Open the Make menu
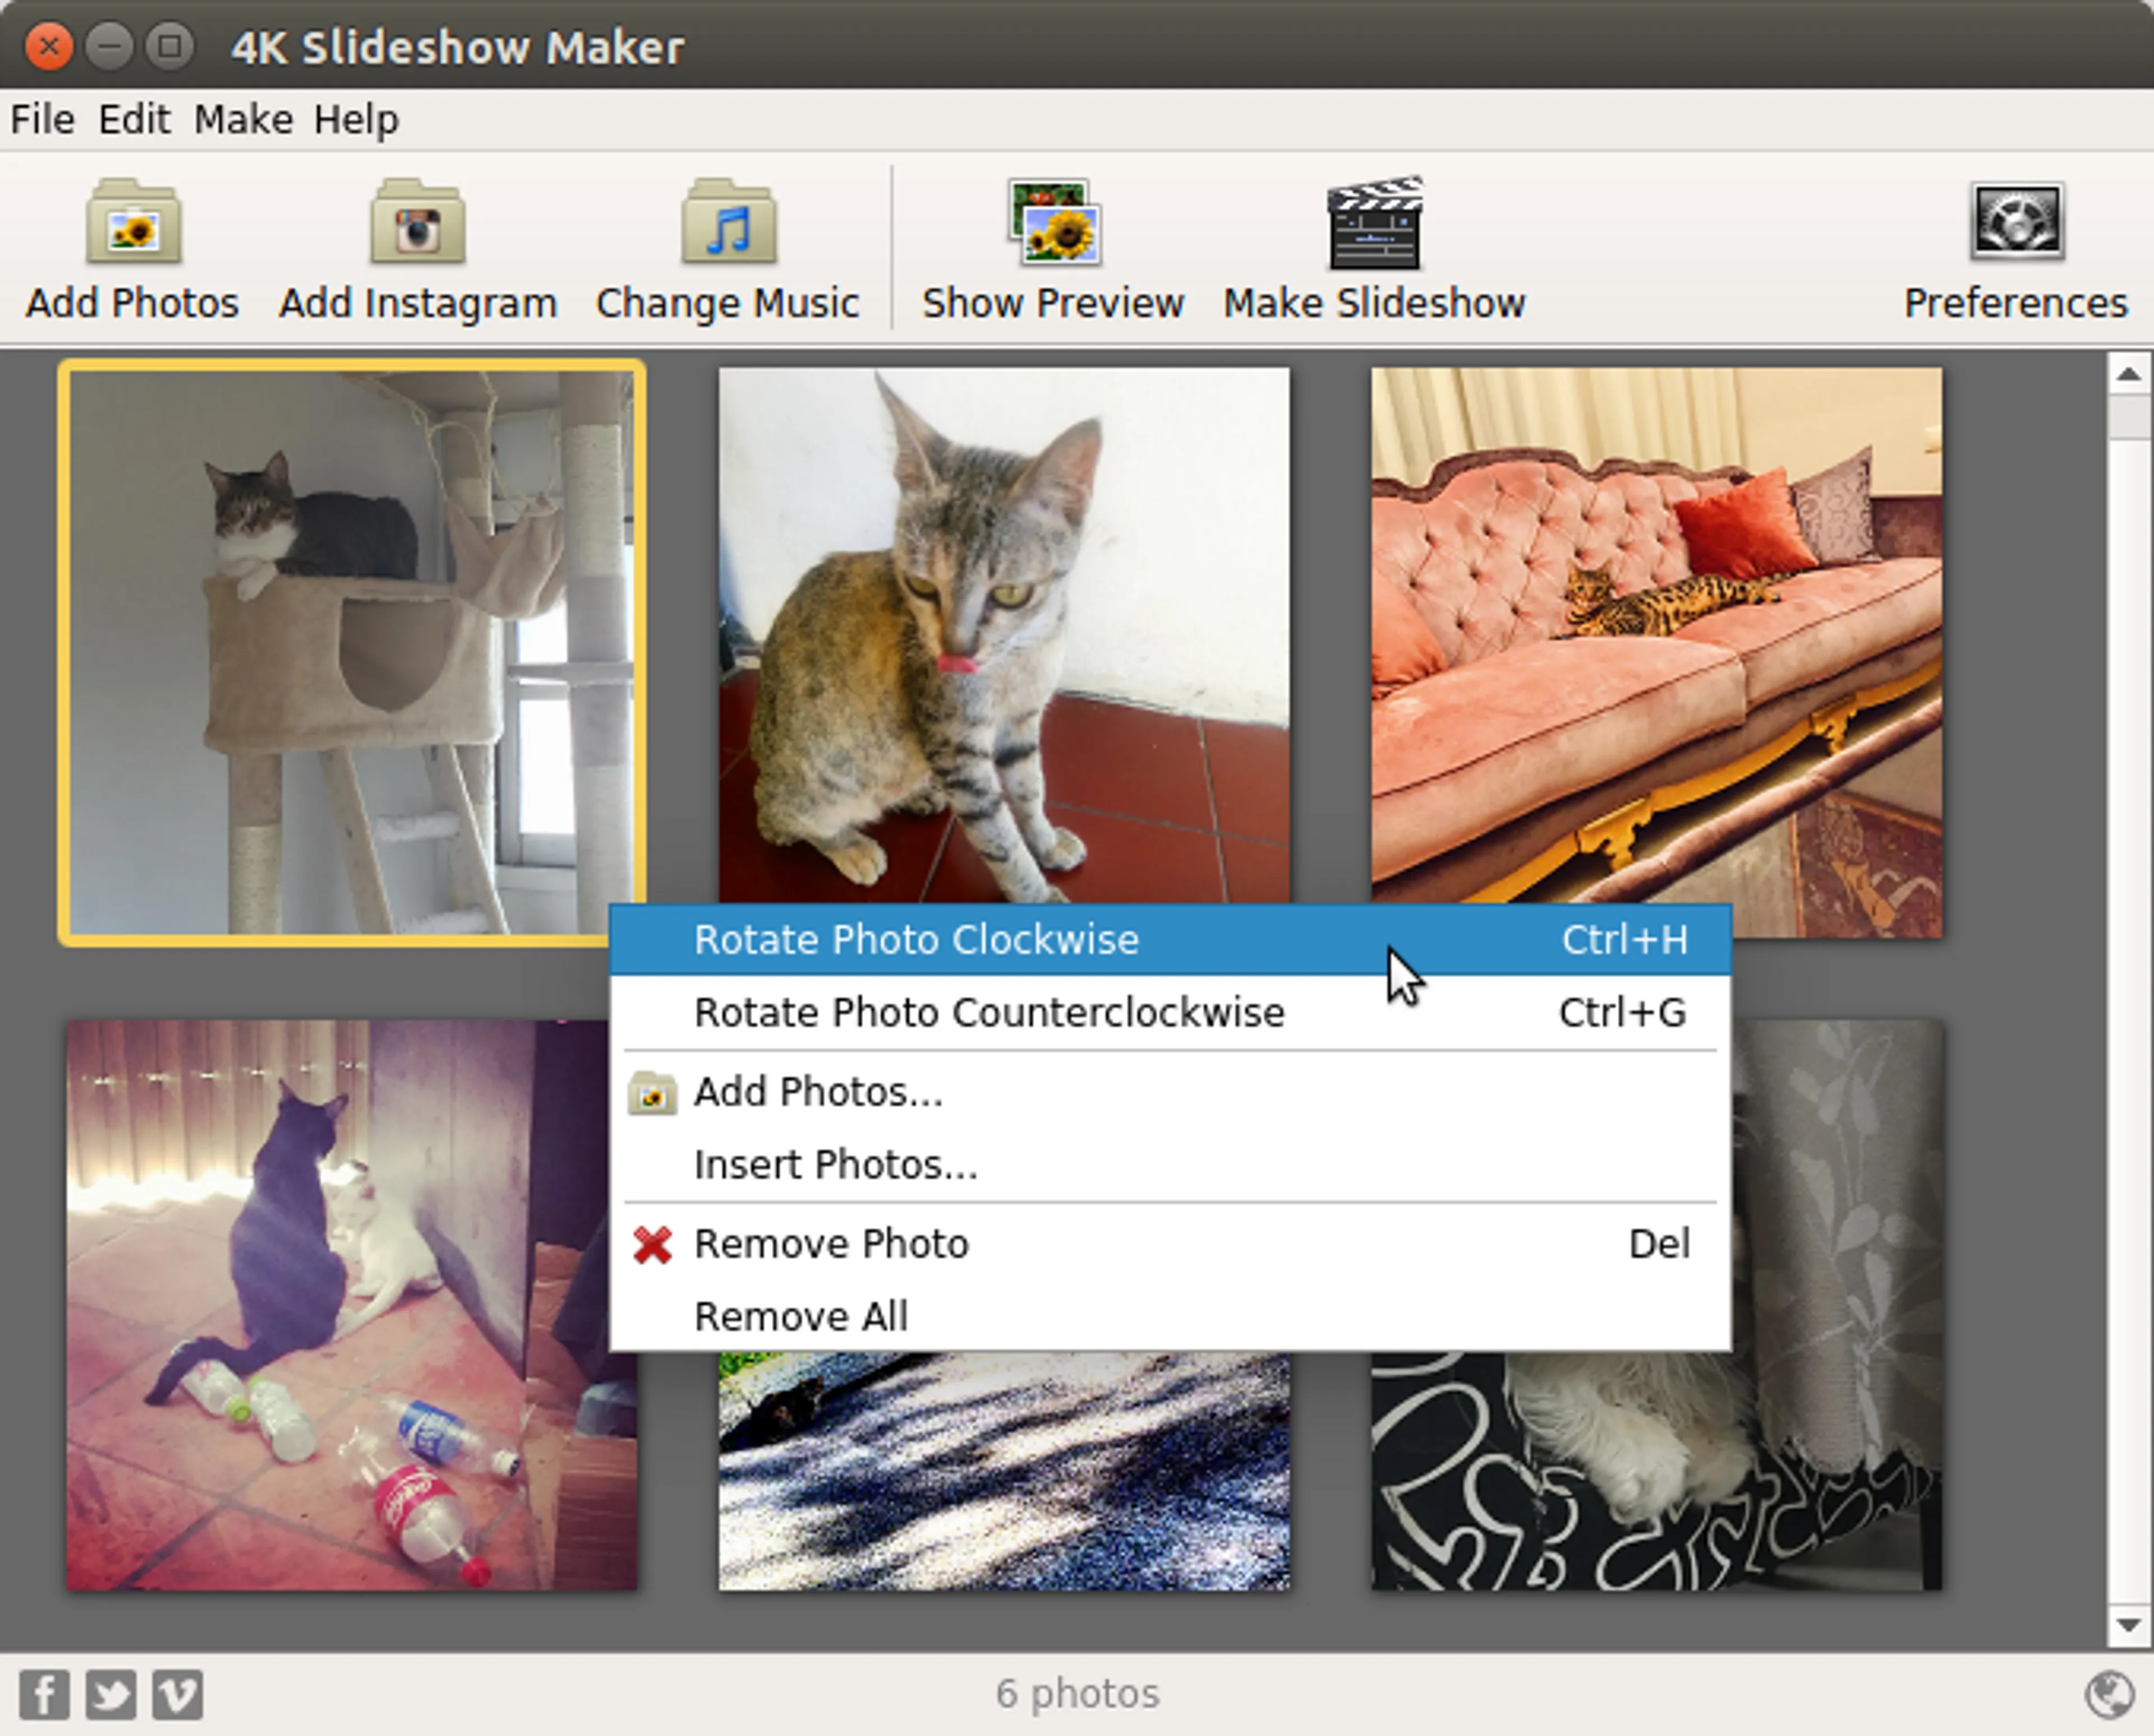This screenshot has height=1736, width=2154. [243, 120]
